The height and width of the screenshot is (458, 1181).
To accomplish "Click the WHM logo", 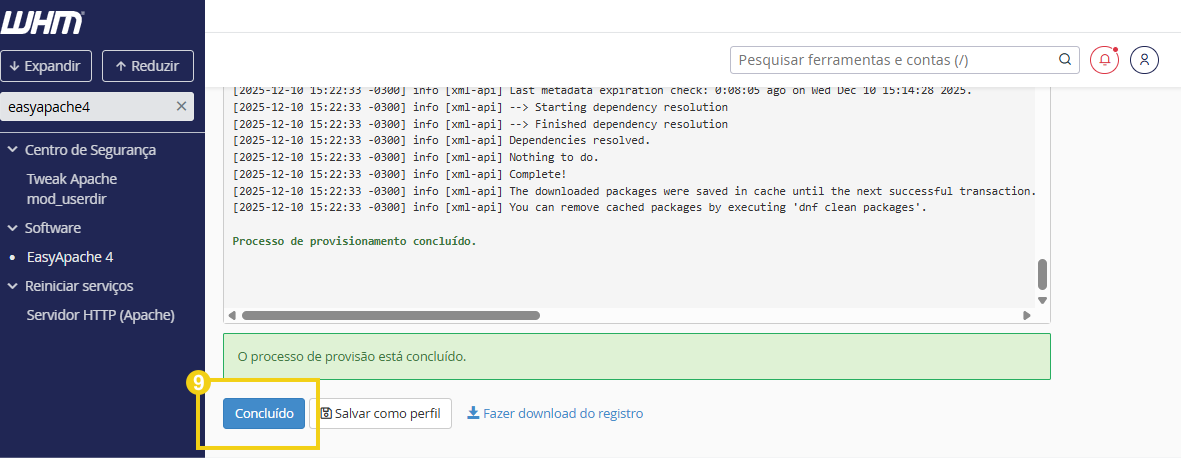I will tap(42, 23).
